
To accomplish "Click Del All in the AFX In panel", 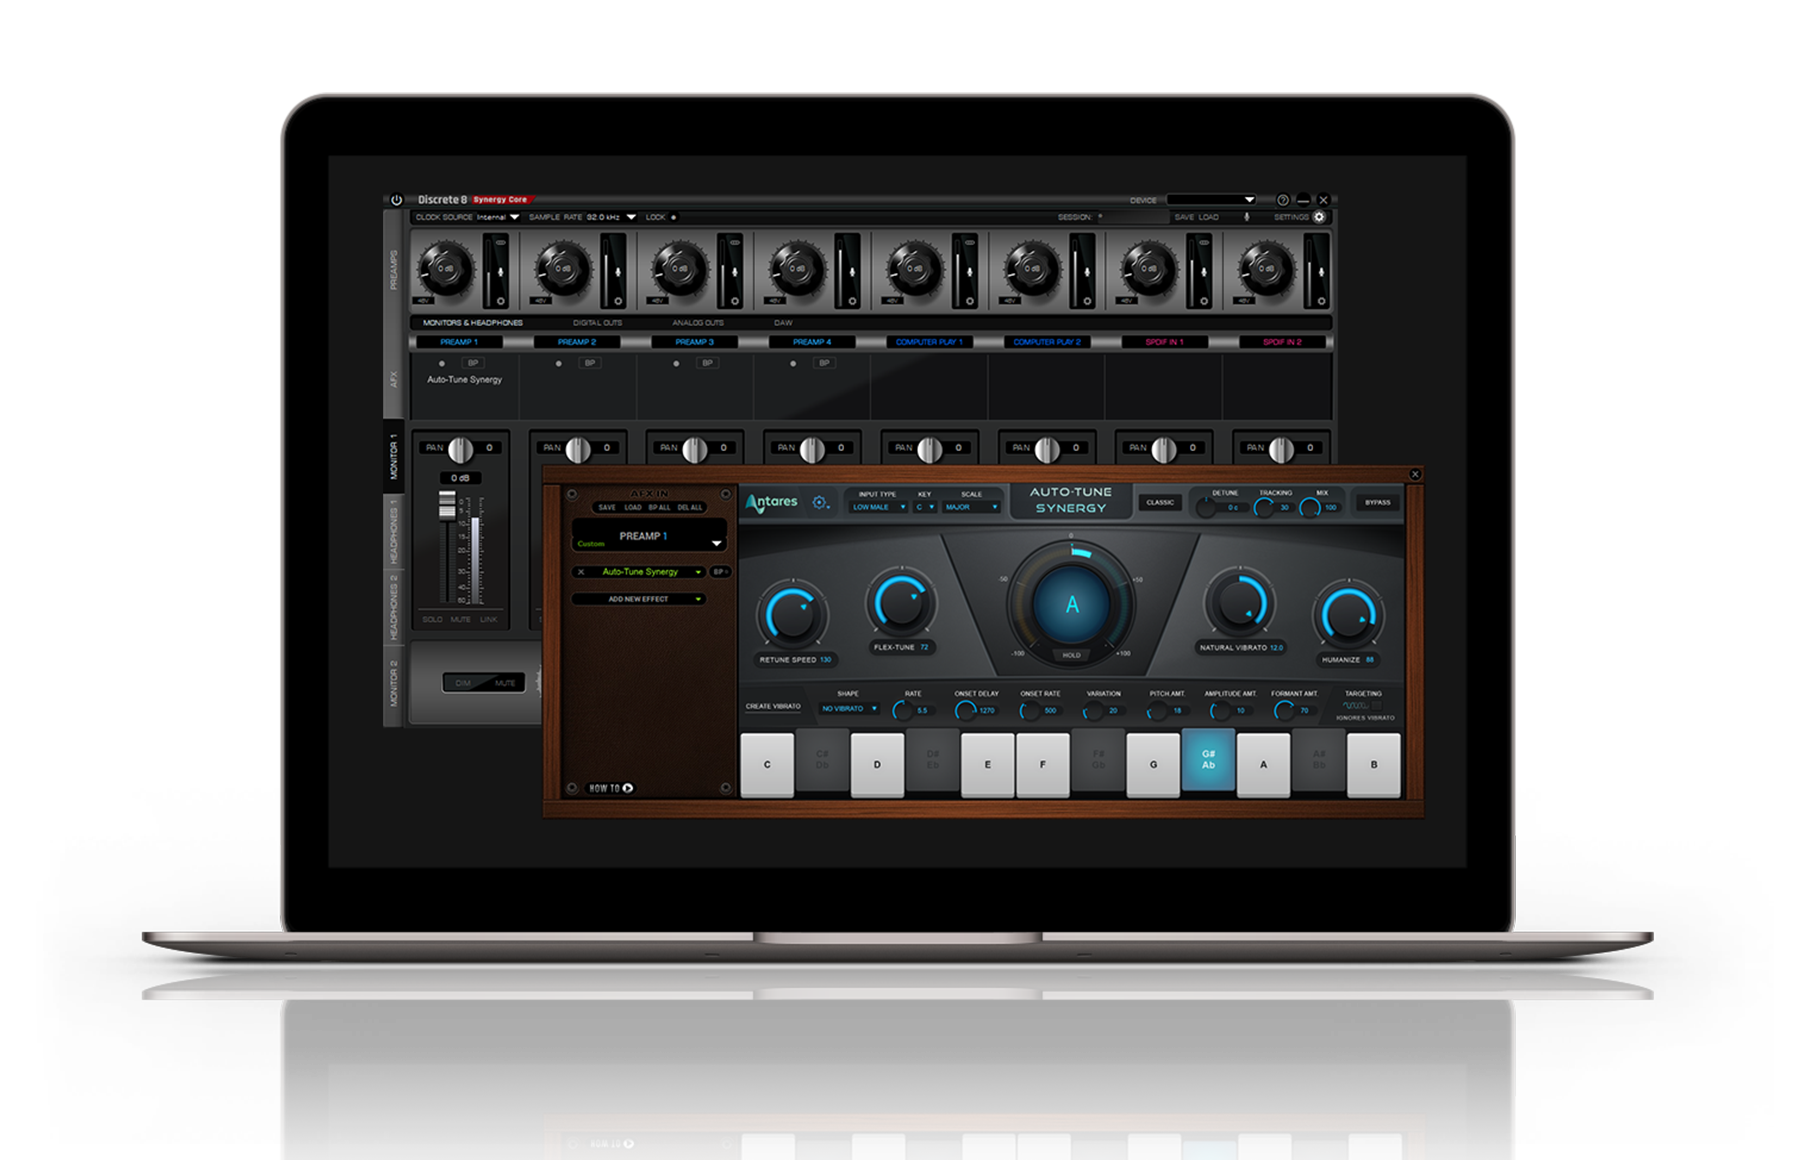I will click(x=690, y=507).
